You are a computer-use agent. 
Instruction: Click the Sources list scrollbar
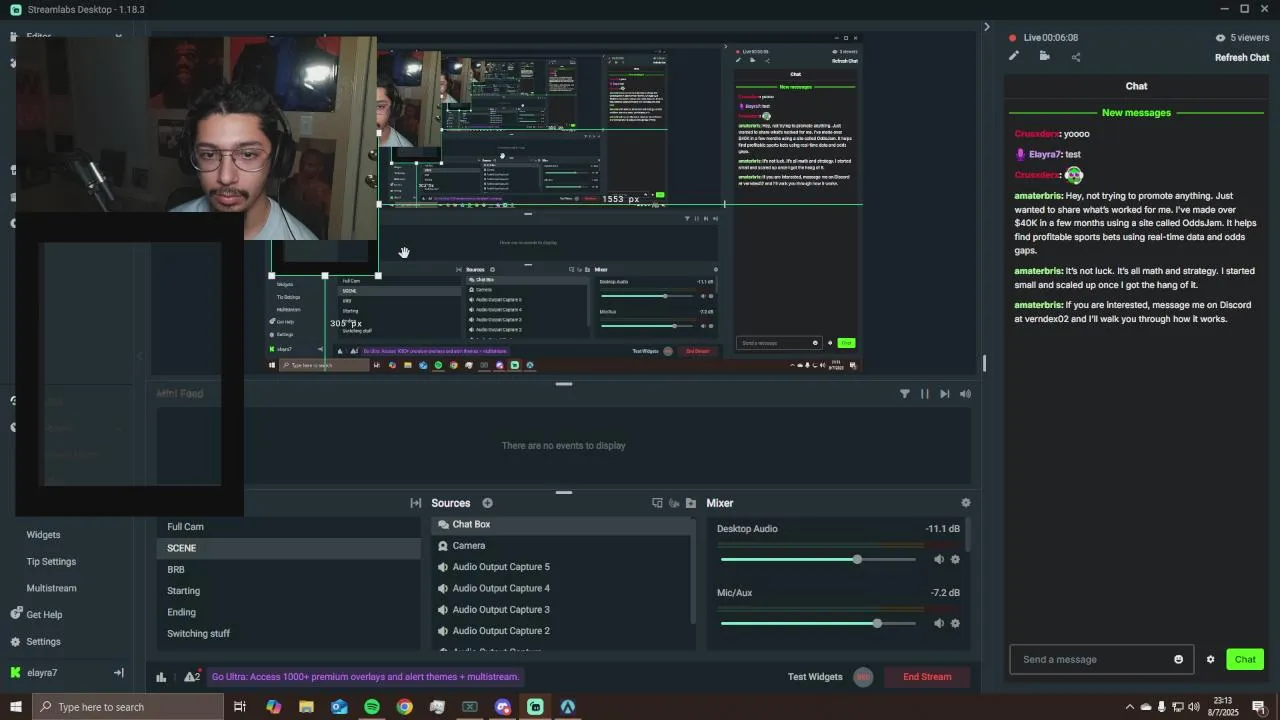[x=693, y=570]
